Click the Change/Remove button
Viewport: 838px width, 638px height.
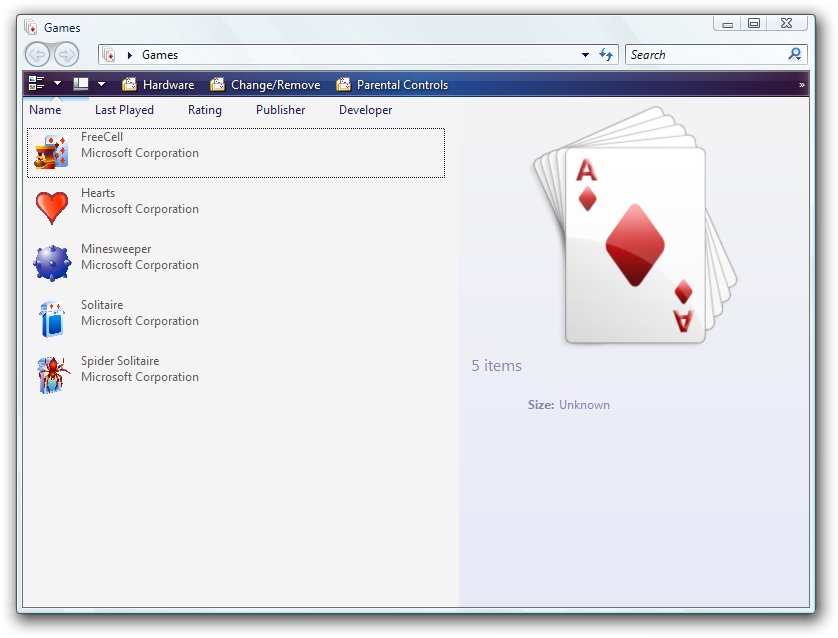[x=265, y=85]
